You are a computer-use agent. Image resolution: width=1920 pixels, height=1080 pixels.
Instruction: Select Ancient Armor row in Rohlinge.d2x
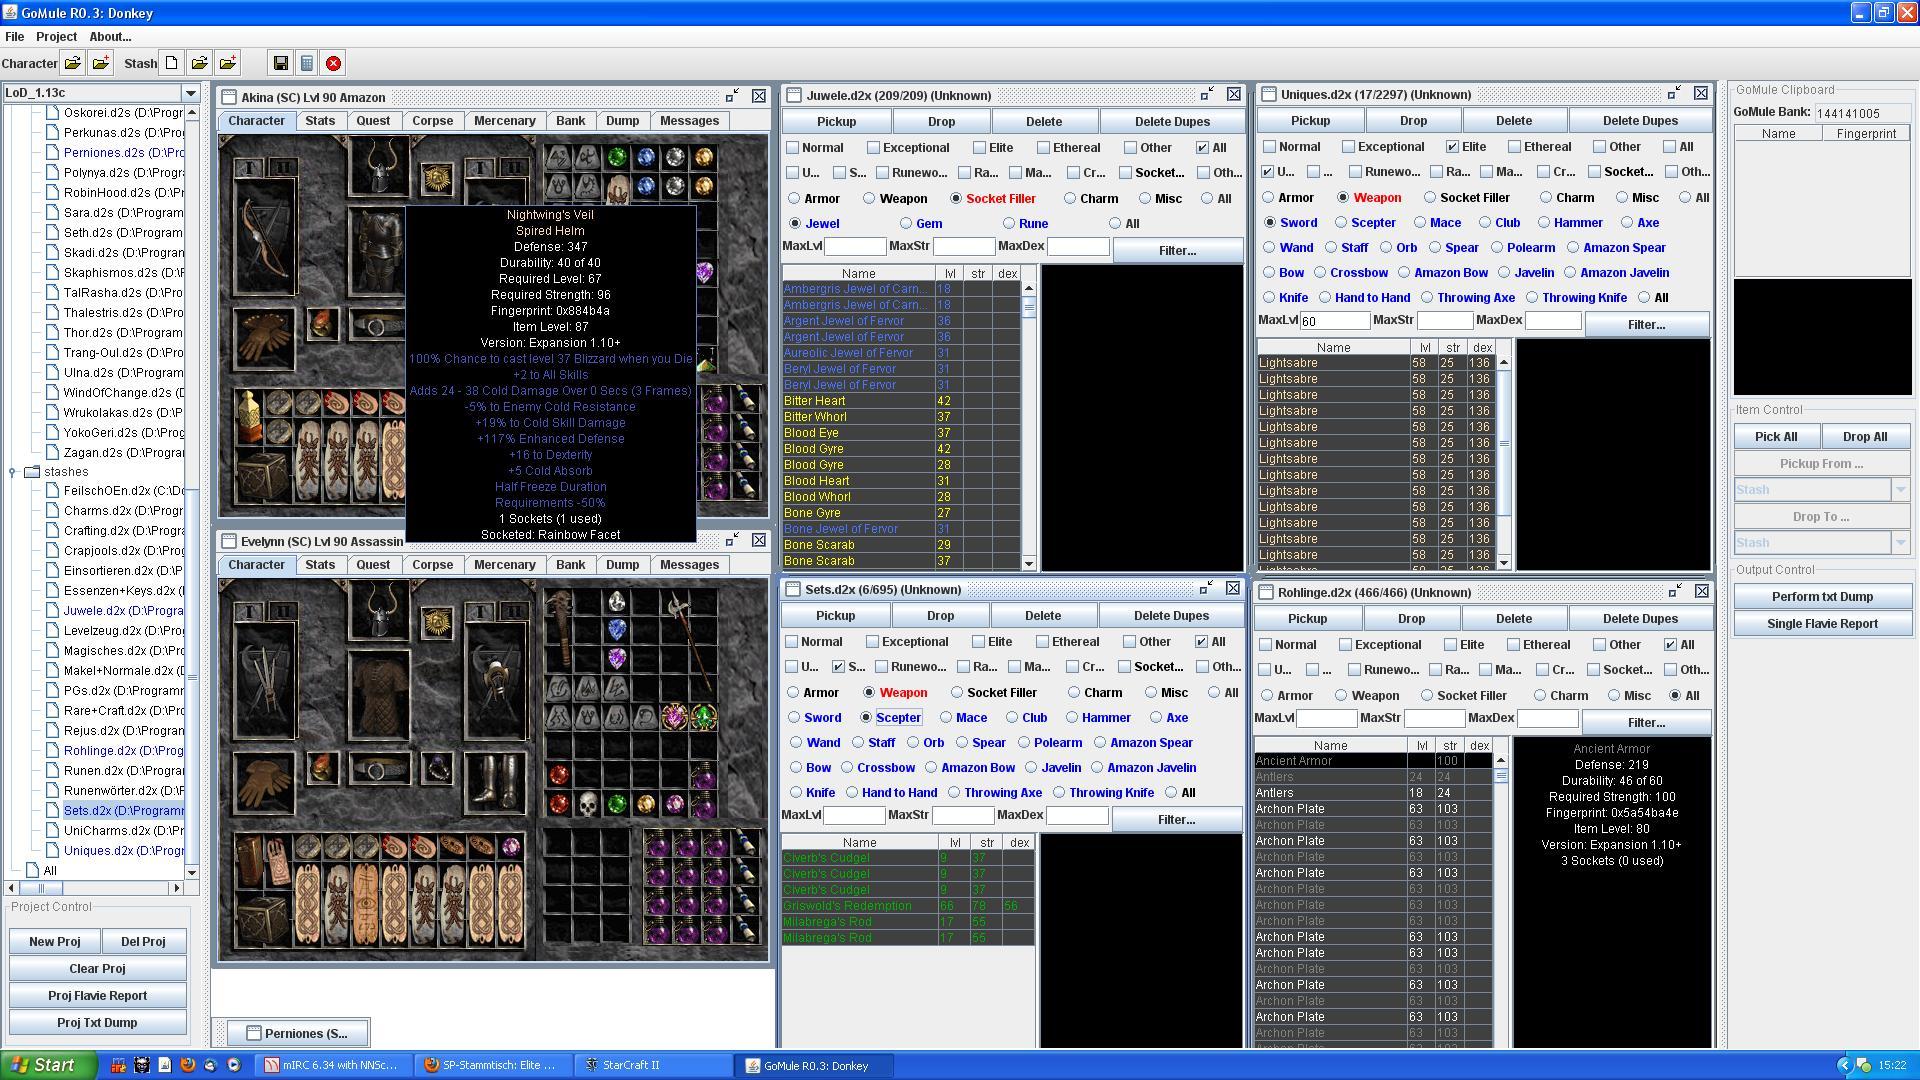[x=1373, y=760]
